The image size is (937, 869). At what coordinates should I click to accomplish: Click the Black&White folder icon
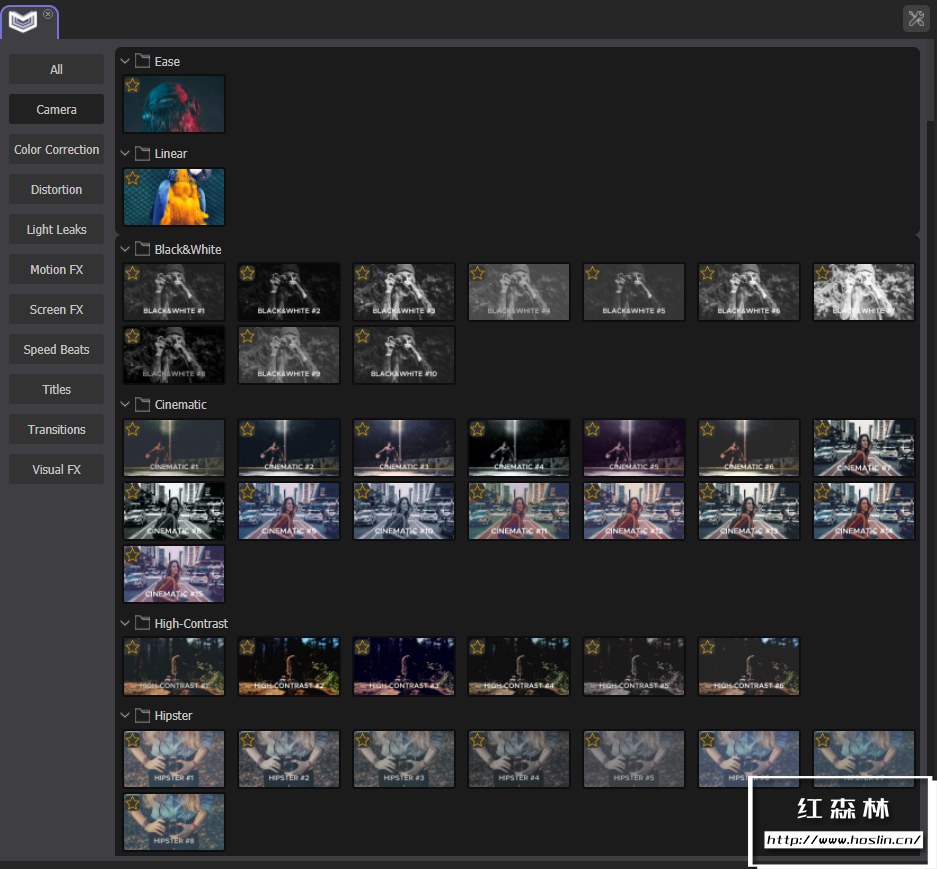[142, 249]
